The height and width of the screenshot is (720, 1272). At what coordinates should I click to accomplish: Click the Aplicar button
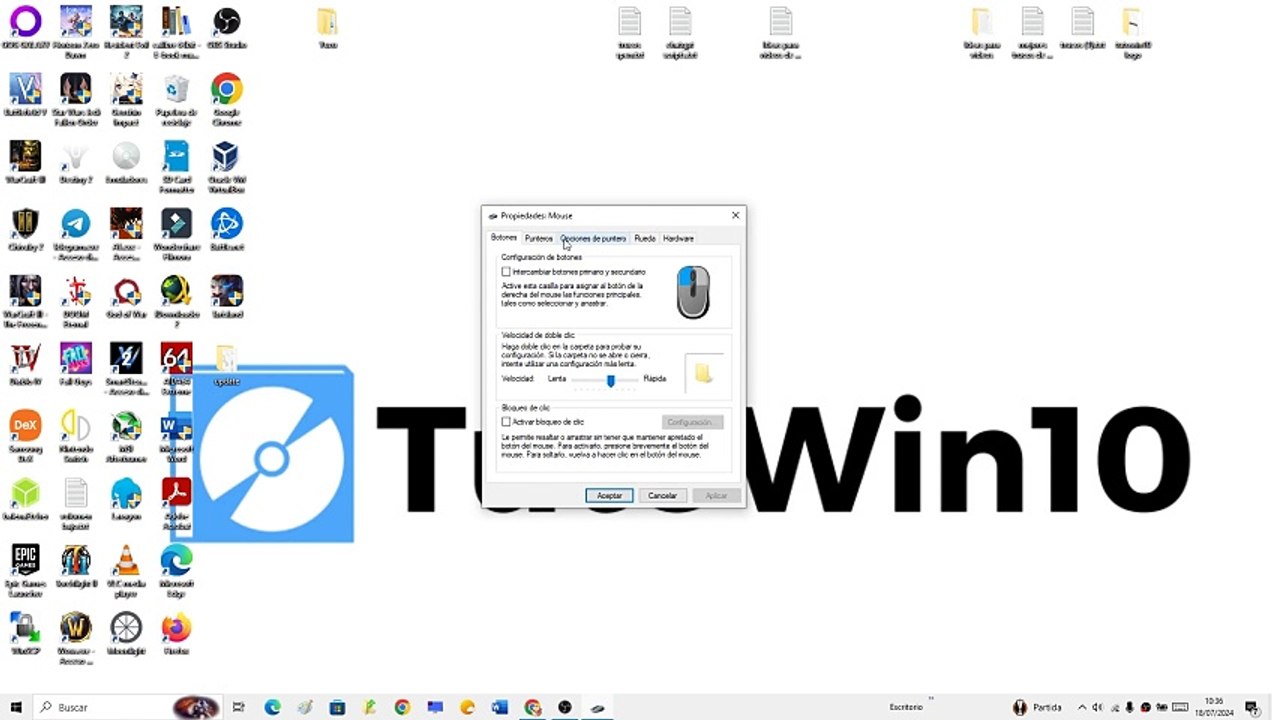coord(716,495)
